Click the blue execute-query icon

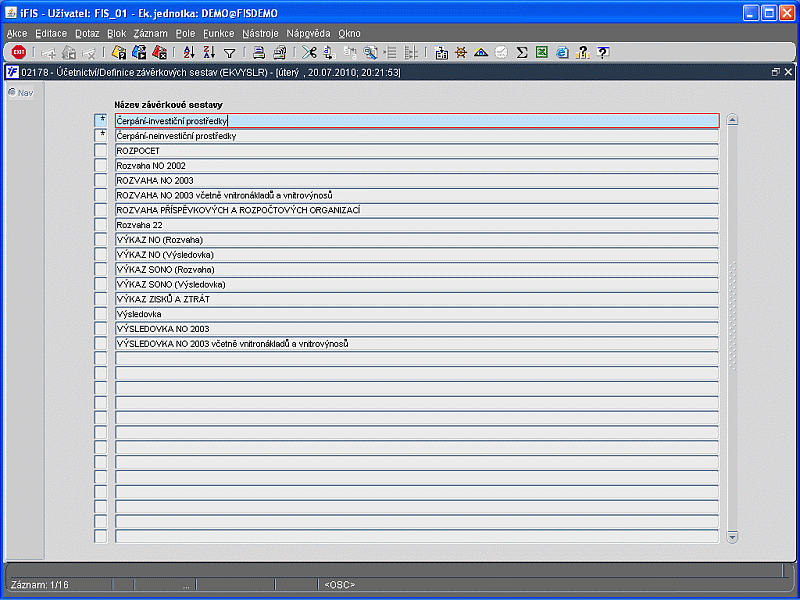[x=139, y=52]
